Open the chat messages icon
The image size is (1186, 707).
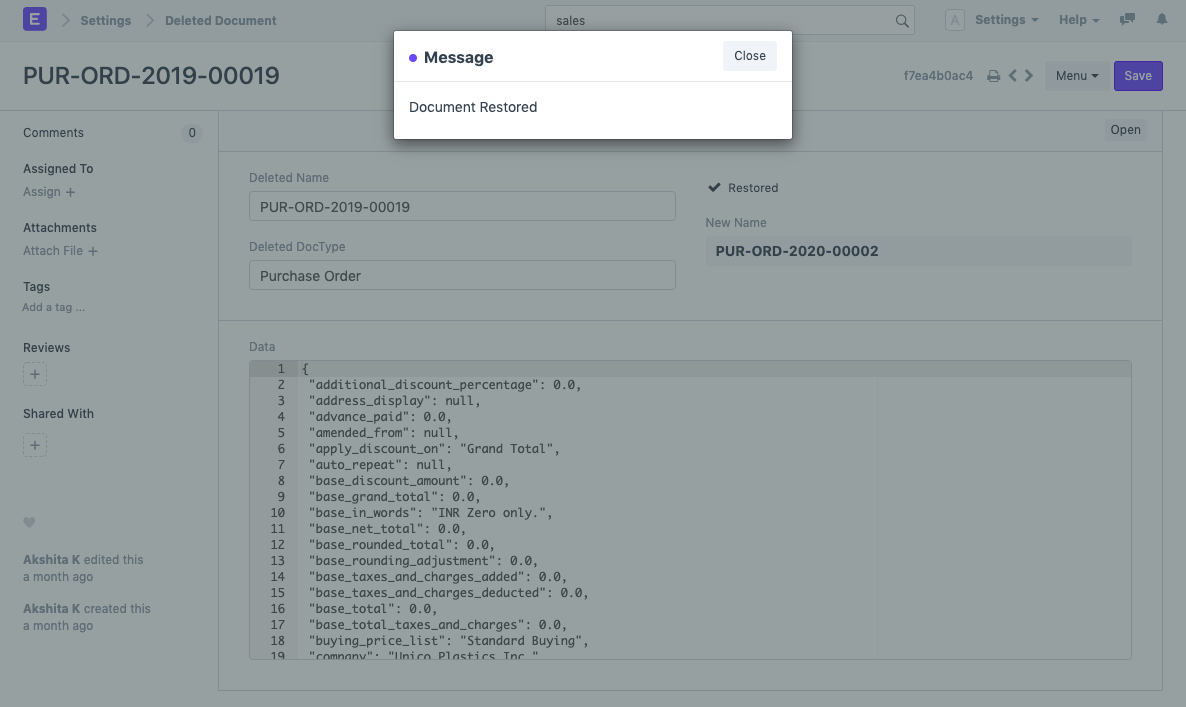1128,20
